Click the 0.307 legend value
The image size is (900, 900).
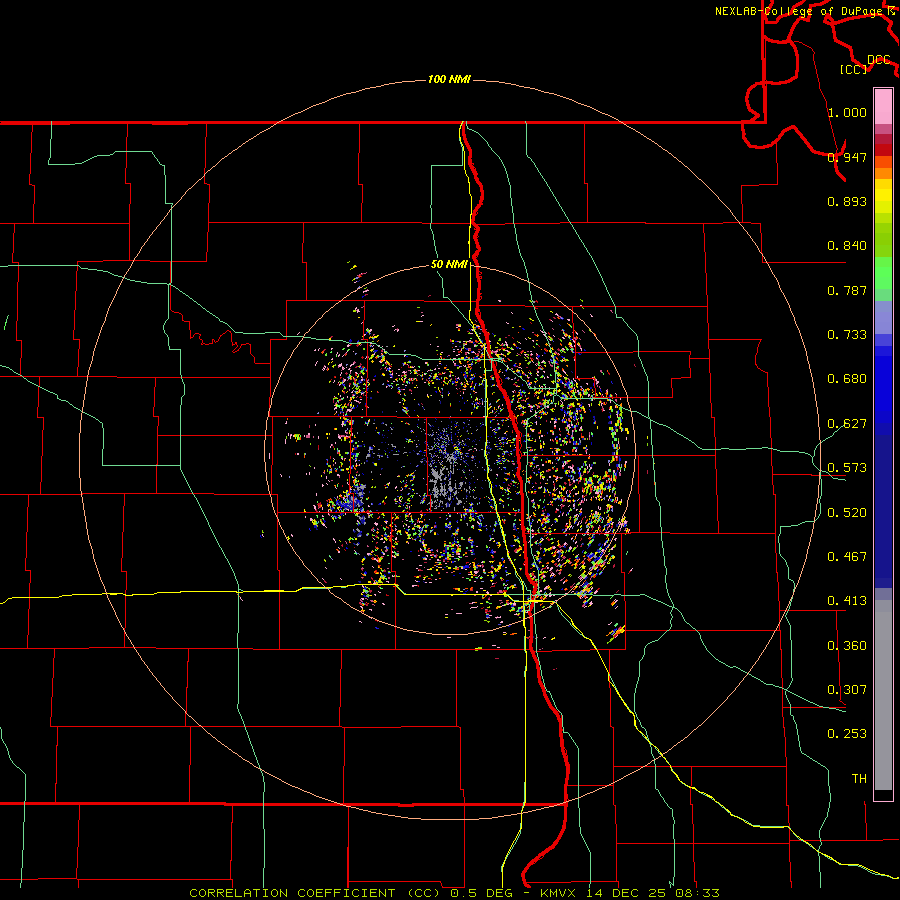(847, 690)
